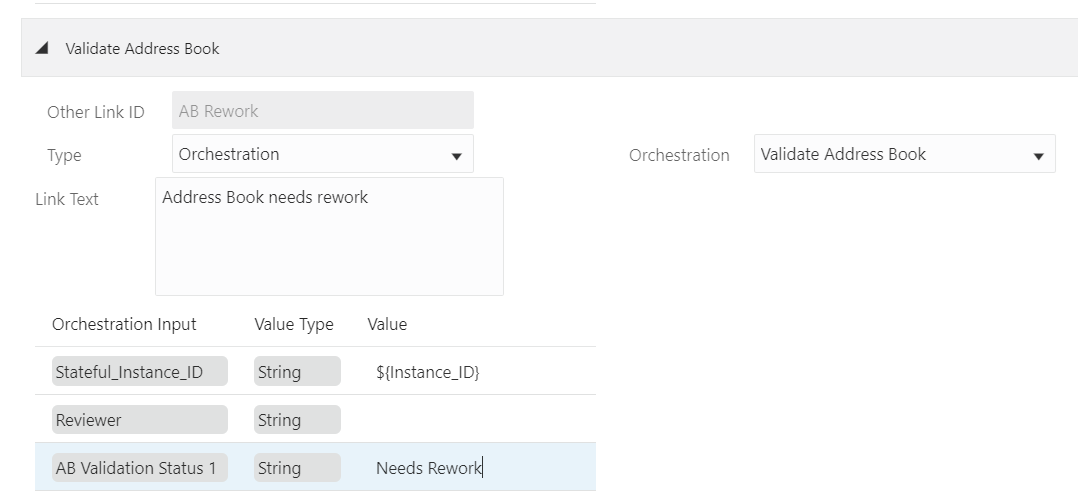Select the Stateful_Instance_ID input name
Viewport: 1078px width, 504px height.
tap(140, 372)
